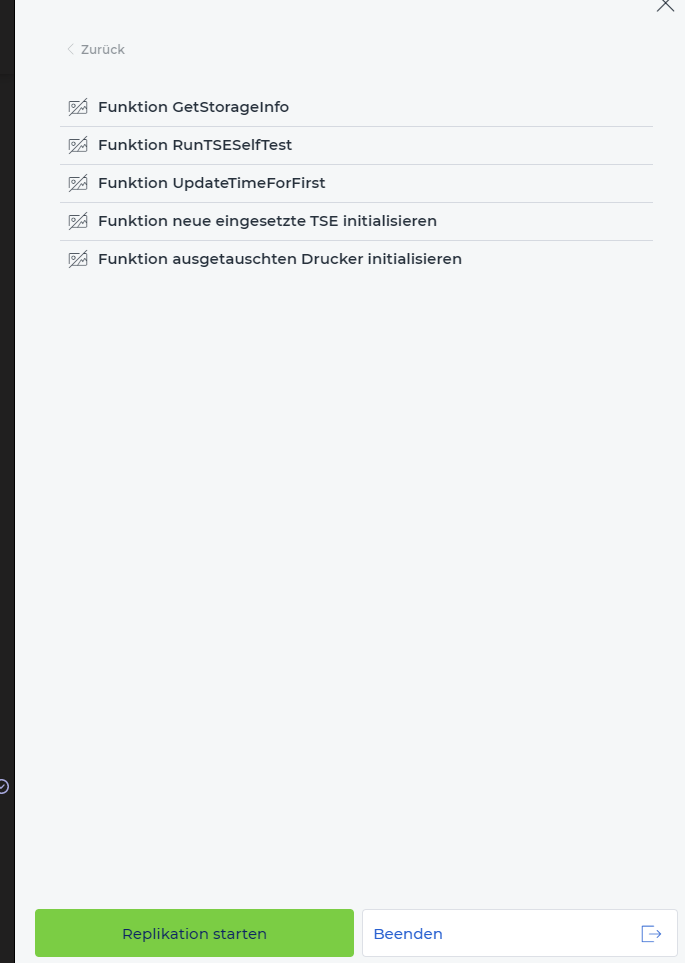Image resolution: width=685 pixels, height=963 pixels.
Task: Click the empty row area right of RunTSESelfTest
Action: [472, 146]
